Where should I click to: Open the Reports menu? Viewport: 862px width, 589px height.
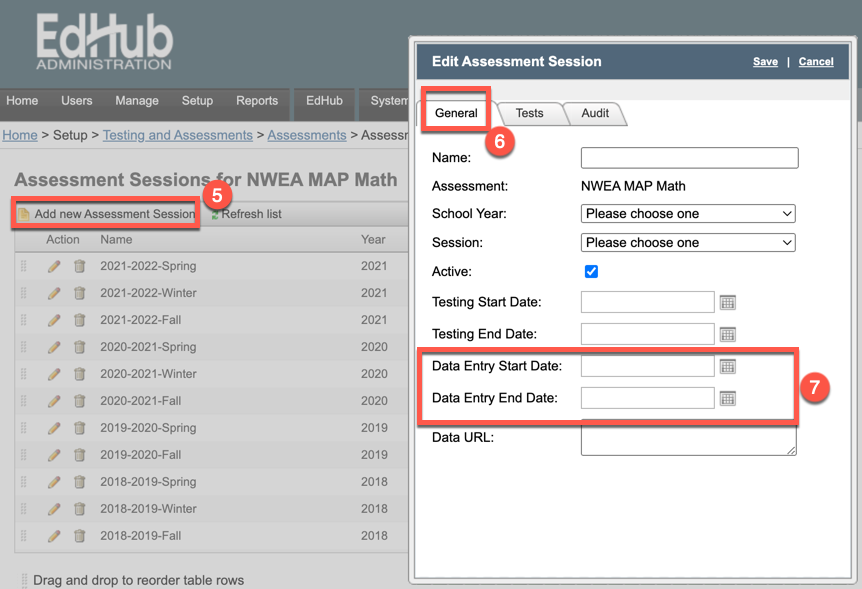pos(257,101)
